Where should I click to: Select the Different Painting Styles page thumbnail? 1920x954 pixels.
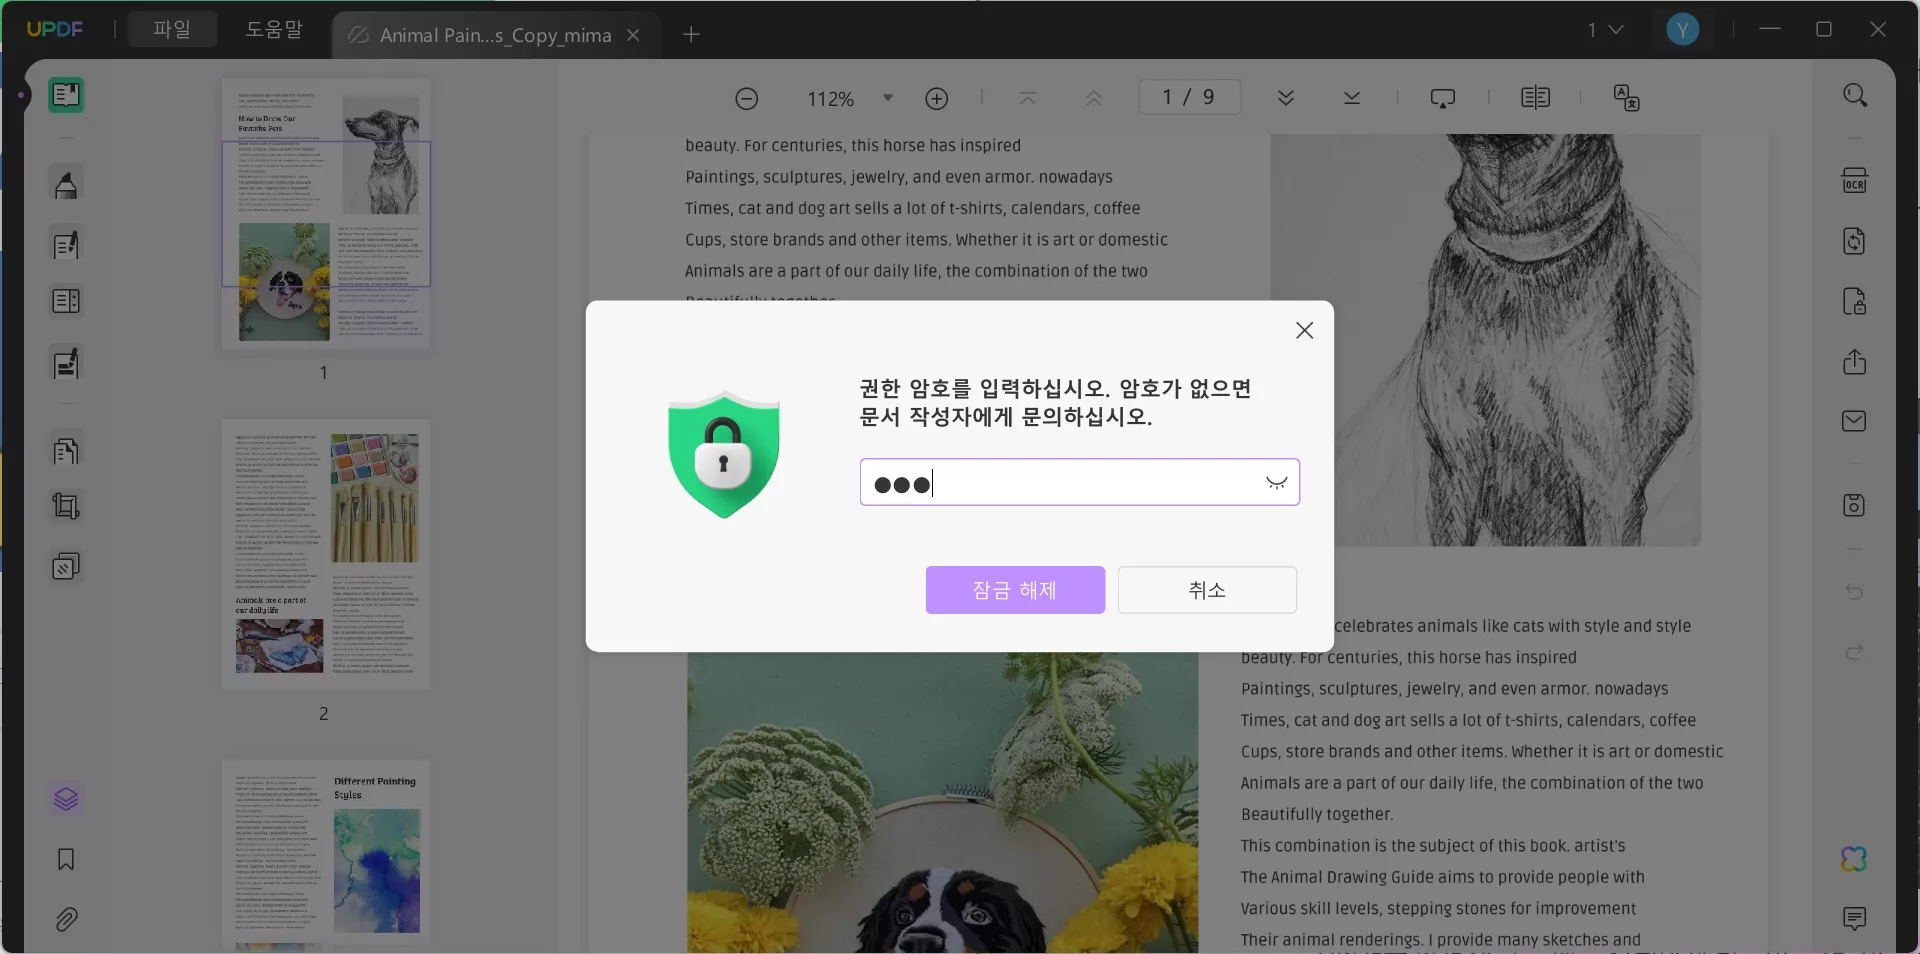(326, 855)
